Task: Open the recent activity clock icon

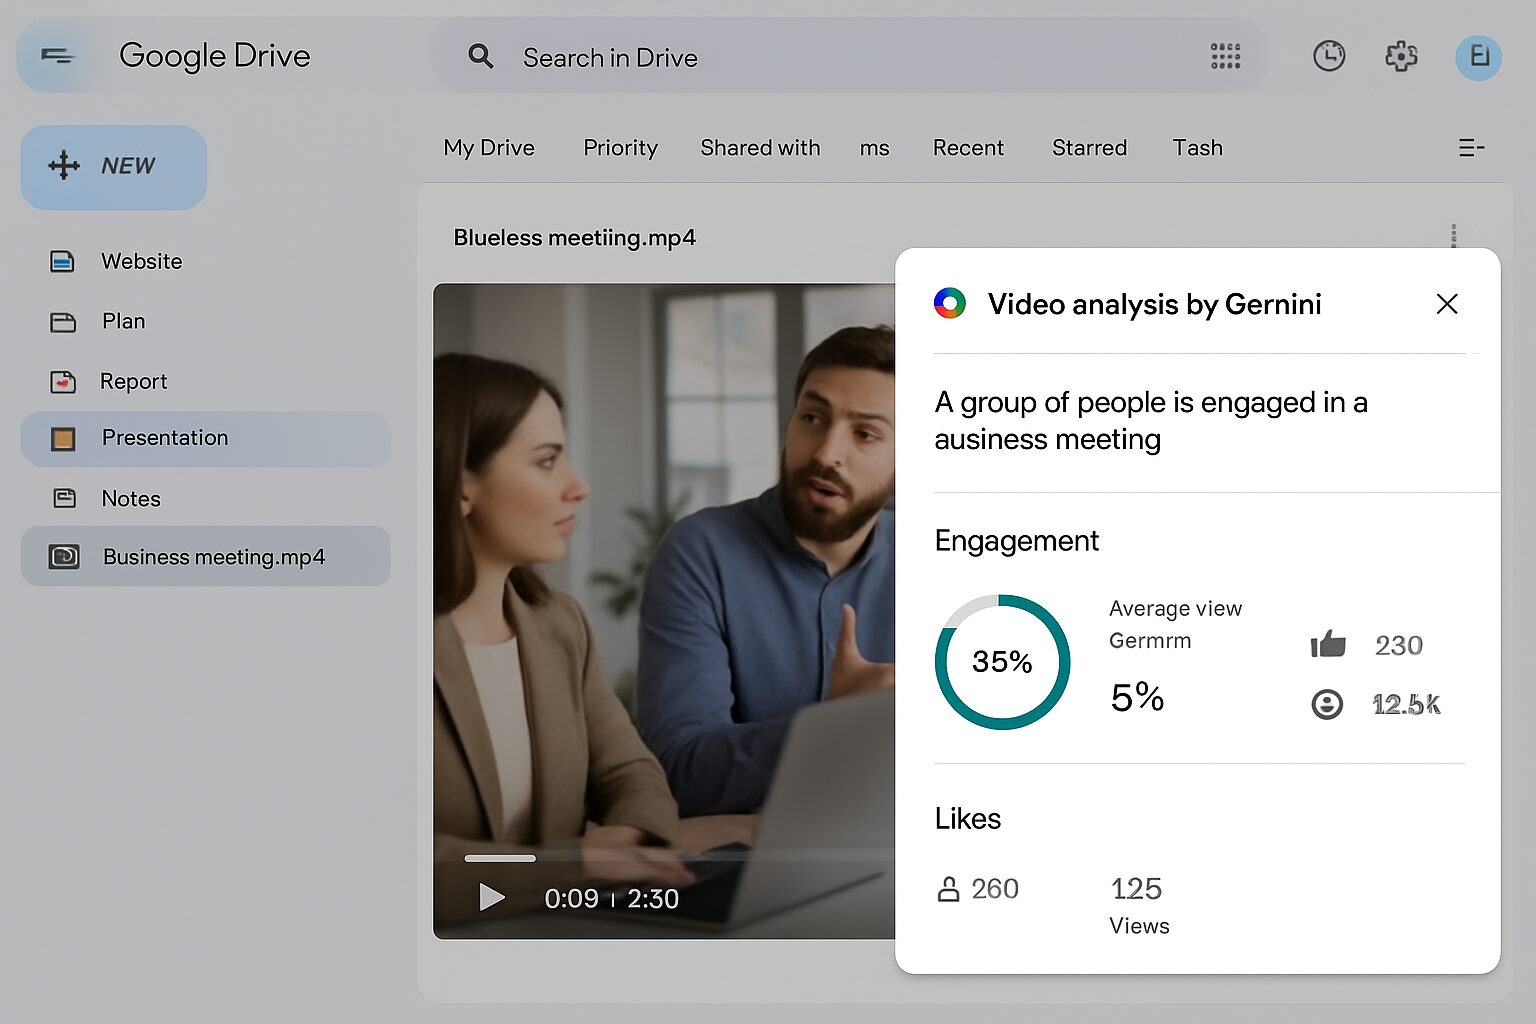Action: (1329, 56)
